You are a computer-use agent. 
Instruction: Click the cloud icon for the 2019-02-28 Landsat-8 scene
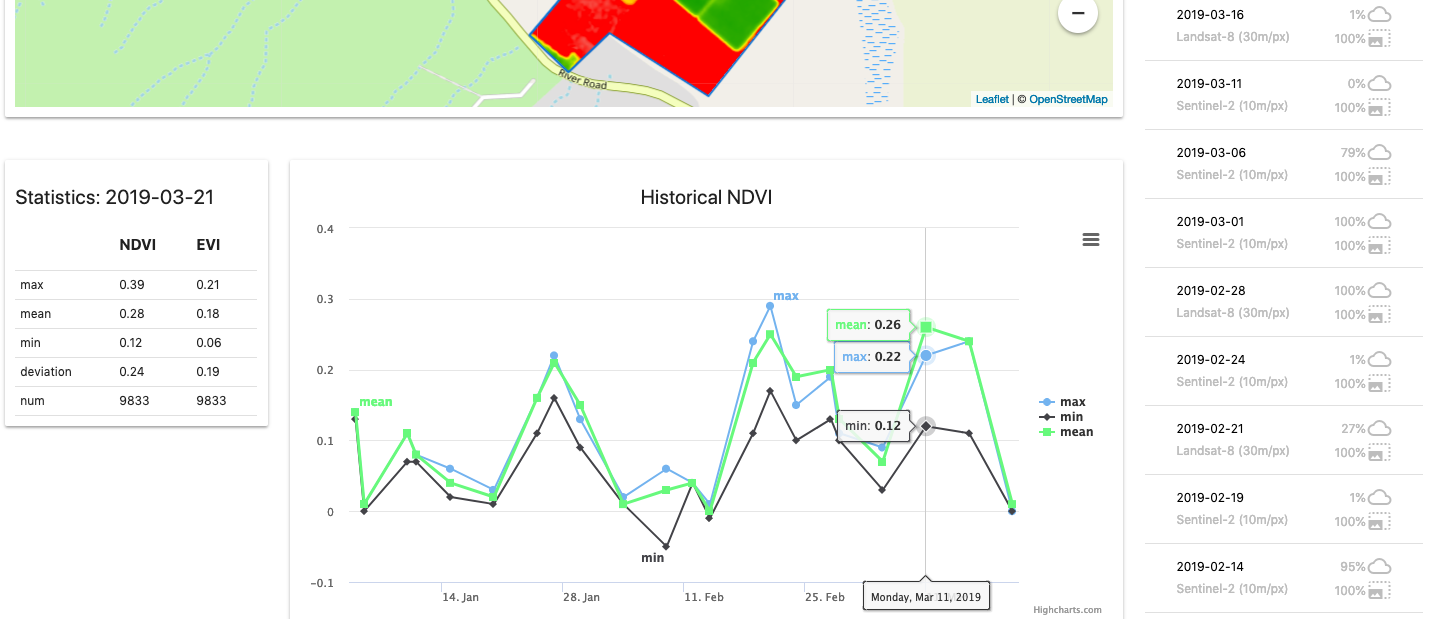click(x=1381, y=290)
